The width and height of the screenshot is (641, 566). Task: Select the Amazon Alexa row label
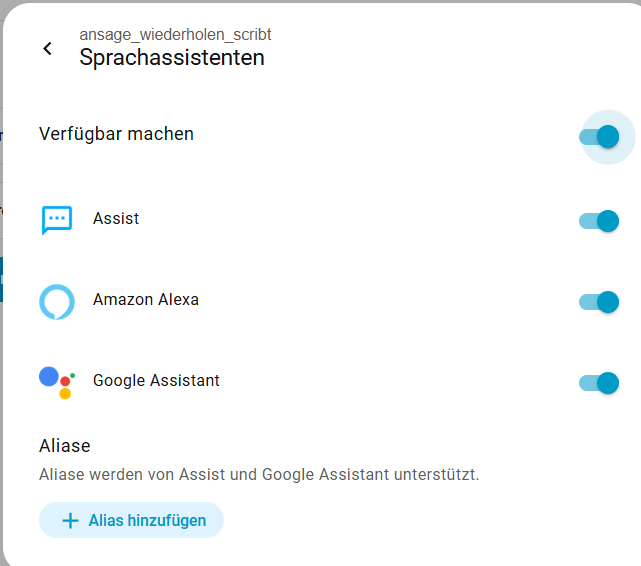coord(146,299)
